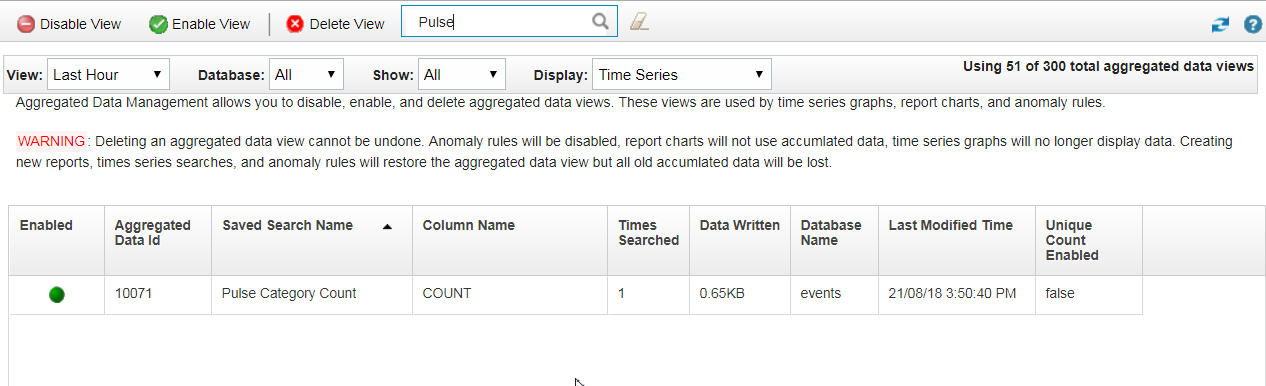The image size is (1266, 386).
Task: Click the Times Searched value 1
Action: 622,294
